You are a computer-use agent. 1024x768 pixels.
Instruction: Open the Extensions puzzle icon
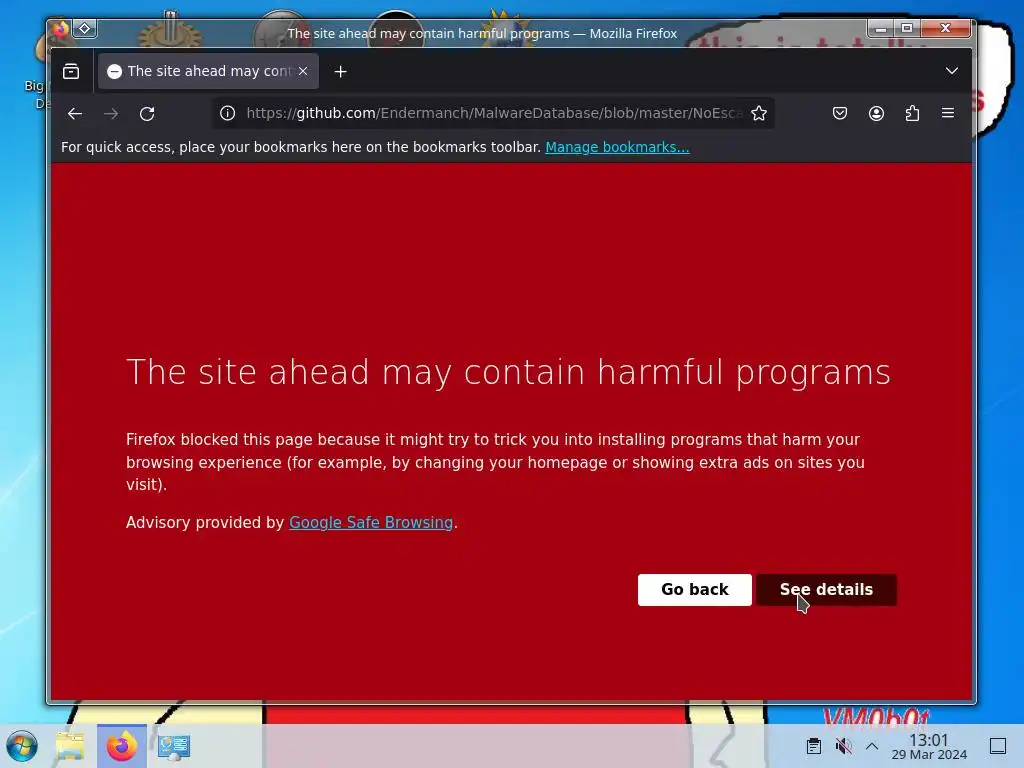click(x=912, y=113)
